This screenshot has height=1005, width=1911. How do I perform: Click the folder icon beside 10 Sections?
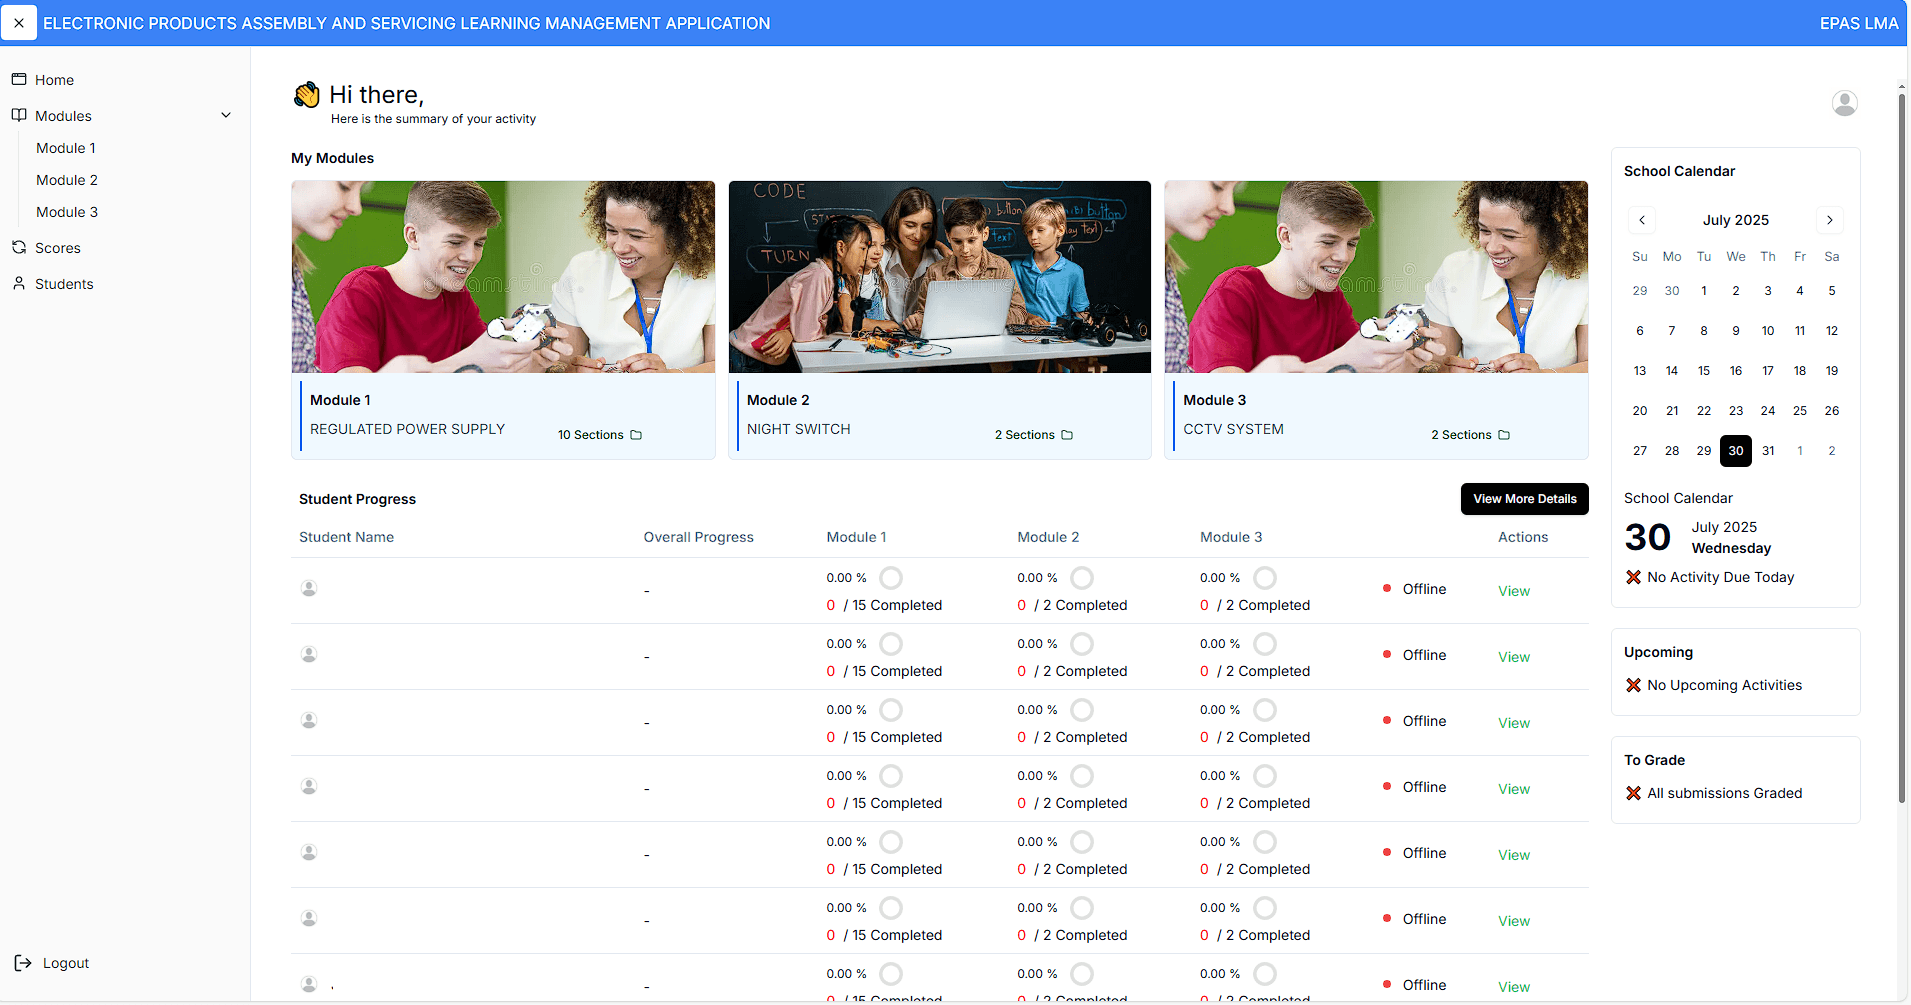click(636, 435)
